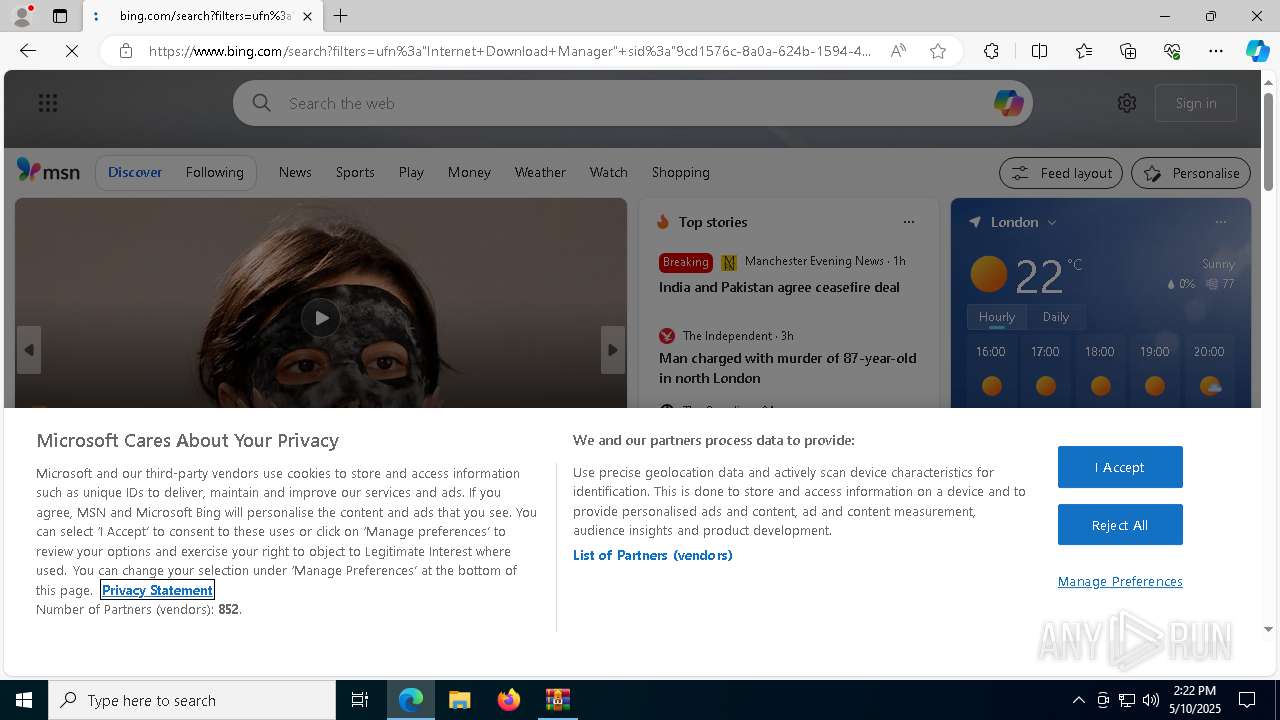Open the notification center
The height and width of the screenshot is (720, 1280).
[1247, 700]
